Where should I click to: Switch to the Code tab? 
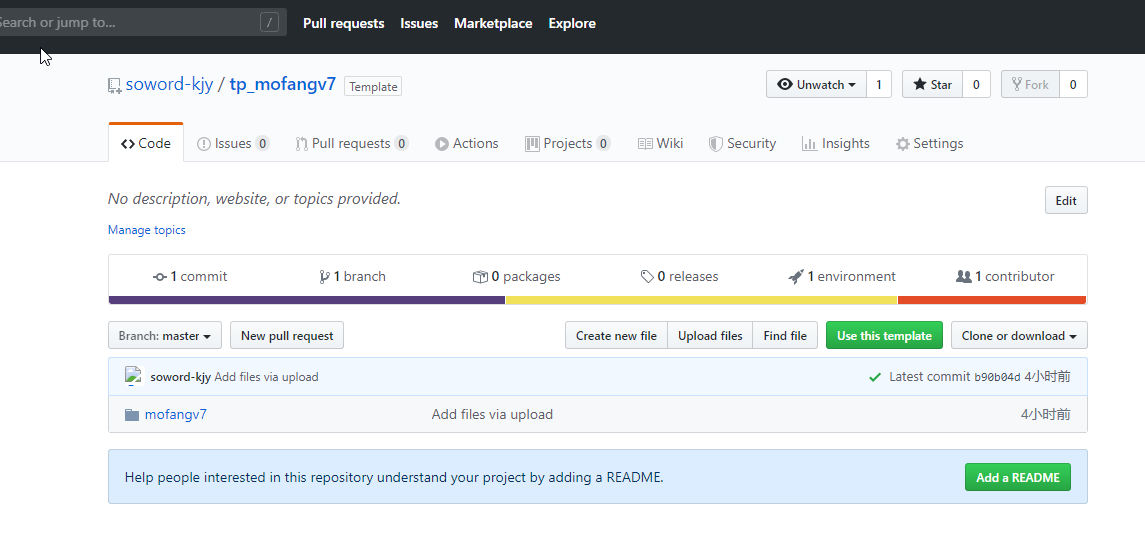[x=146, y=143]
